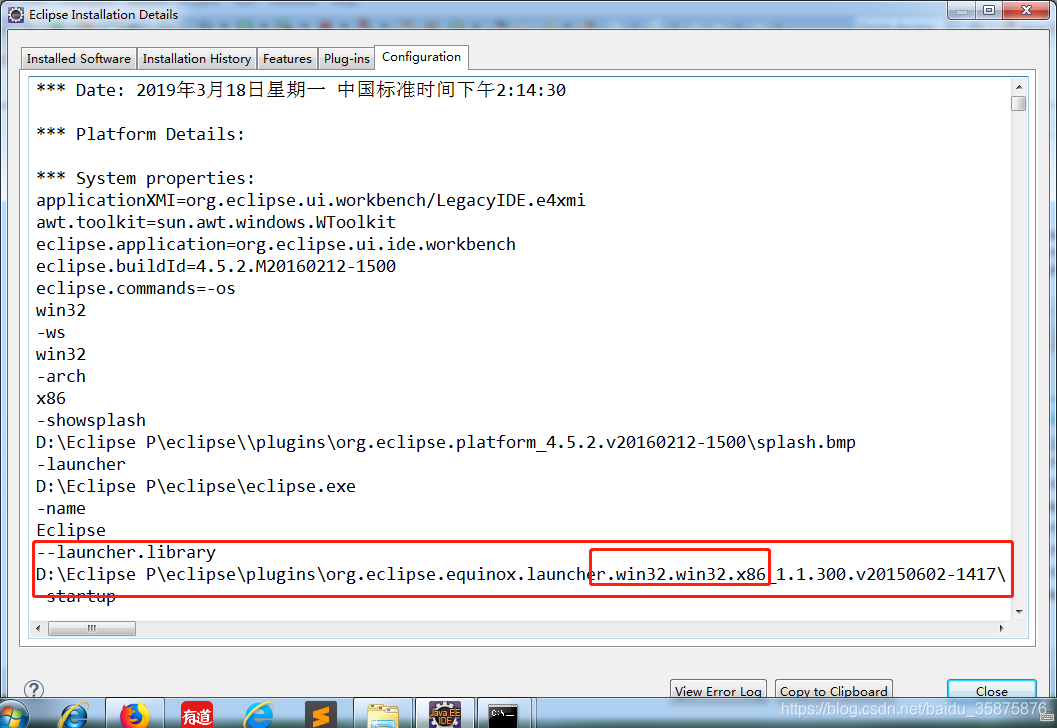The height and width of the screenshot is (728, 1057).
Task: Click the 'eclipse.buildId=4.5.2.M20160212-1500' line
Action: pyautogui.click(x=216, y=266)
